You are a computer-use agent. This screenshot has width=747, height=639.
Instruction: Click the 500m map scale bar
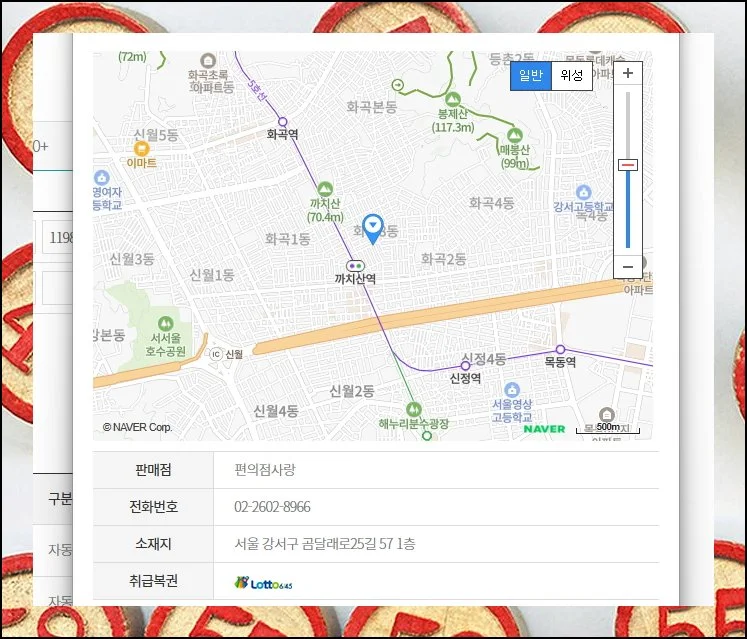click(608, 428)
